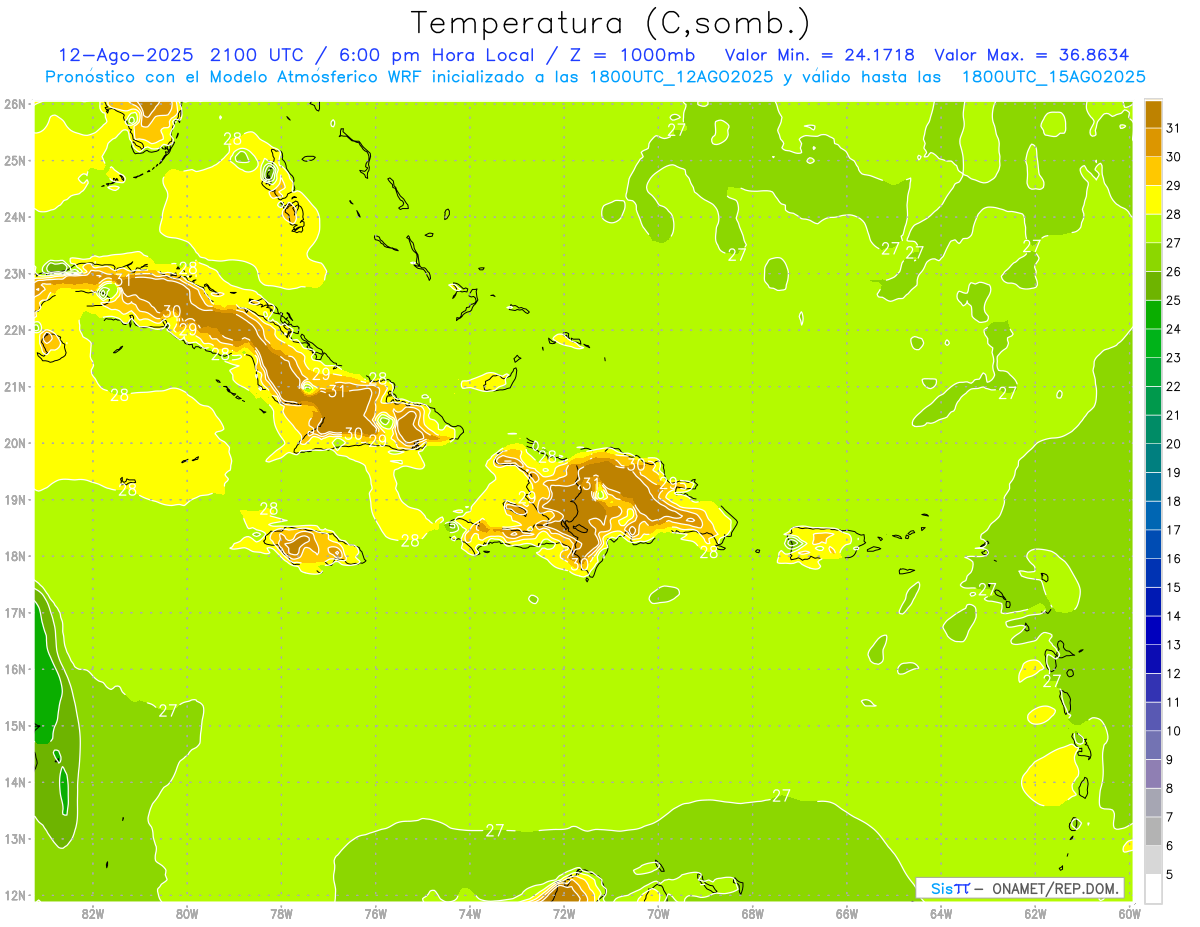Click the 78W longitude axis label

click(281, 913)
